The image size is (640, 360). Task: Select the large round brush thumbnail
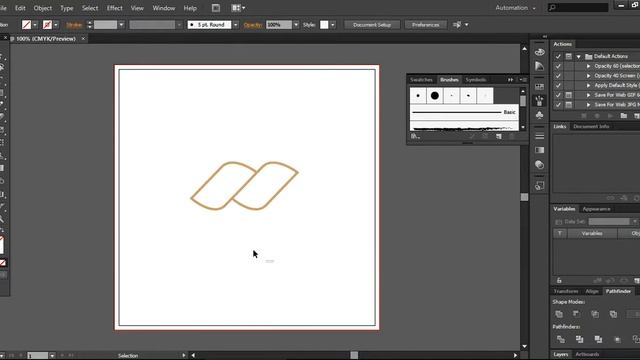coord(435,96)
